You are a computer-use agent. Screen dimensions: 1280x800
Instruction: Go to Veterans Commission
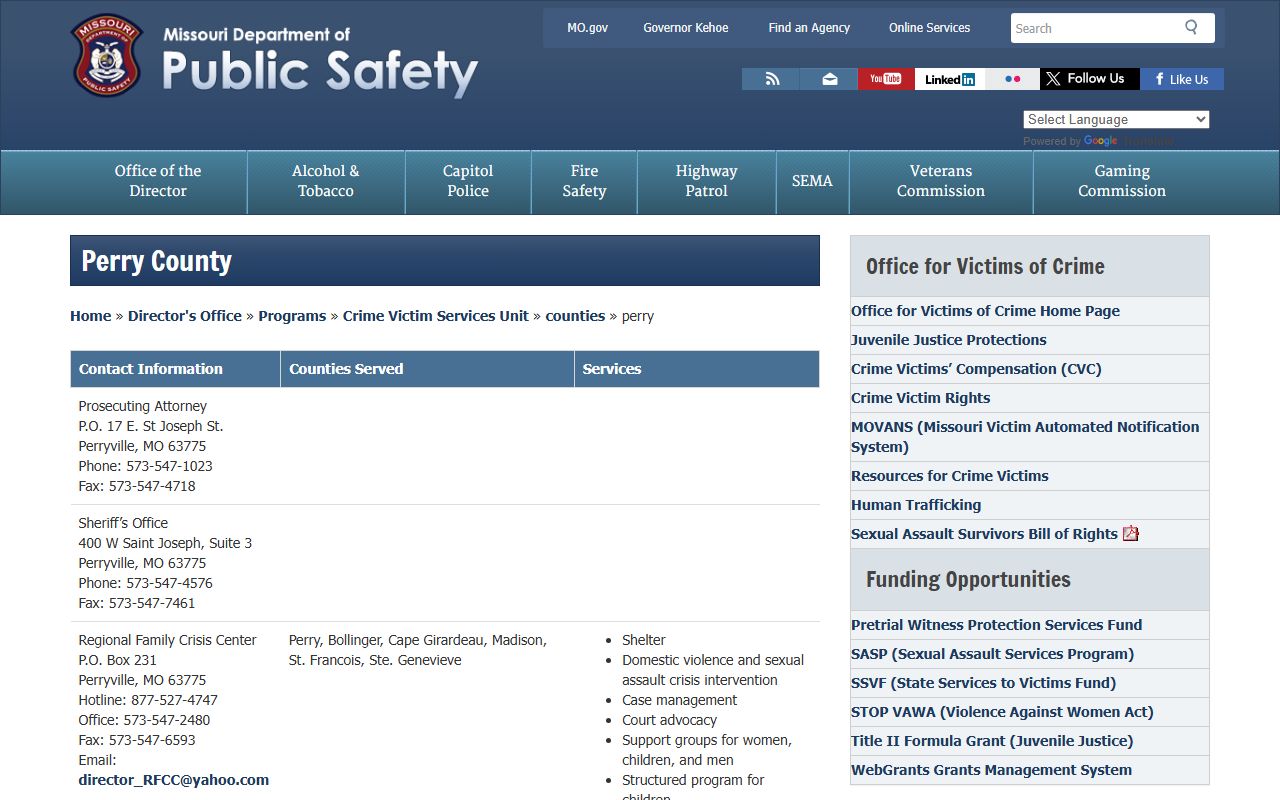pos(941,181)
